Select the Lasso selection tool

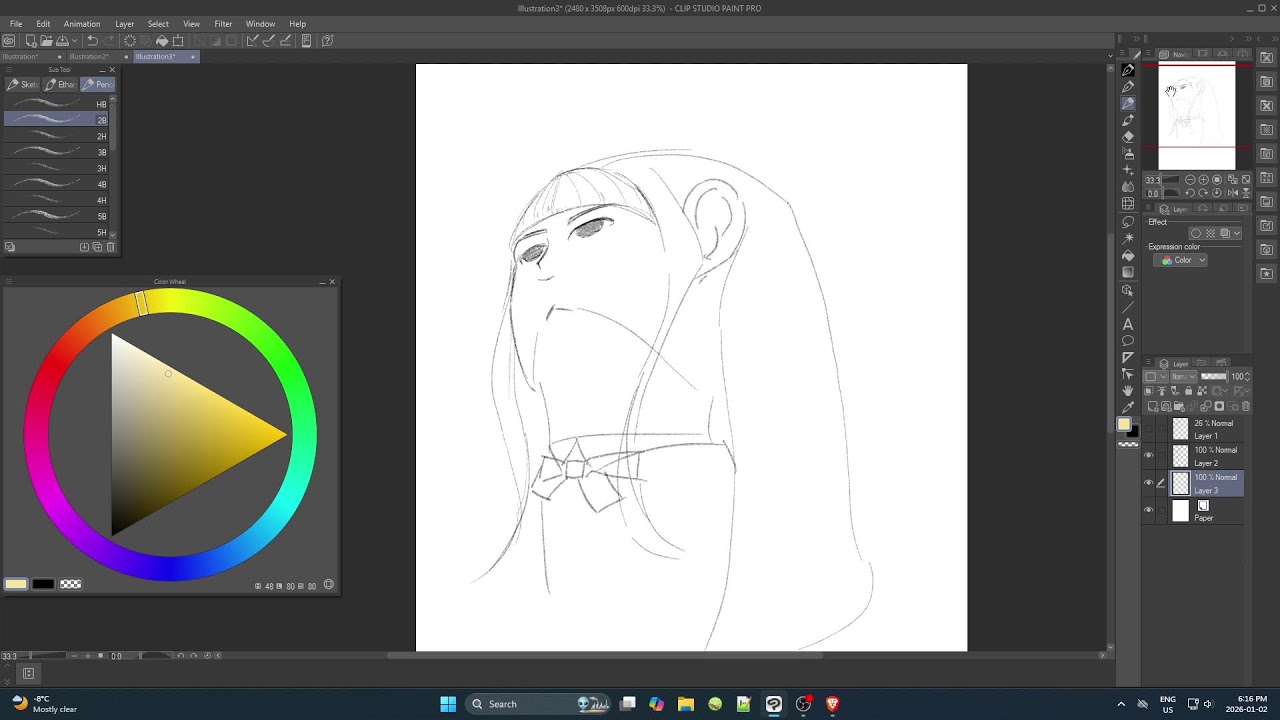(x=1128, y=222)
